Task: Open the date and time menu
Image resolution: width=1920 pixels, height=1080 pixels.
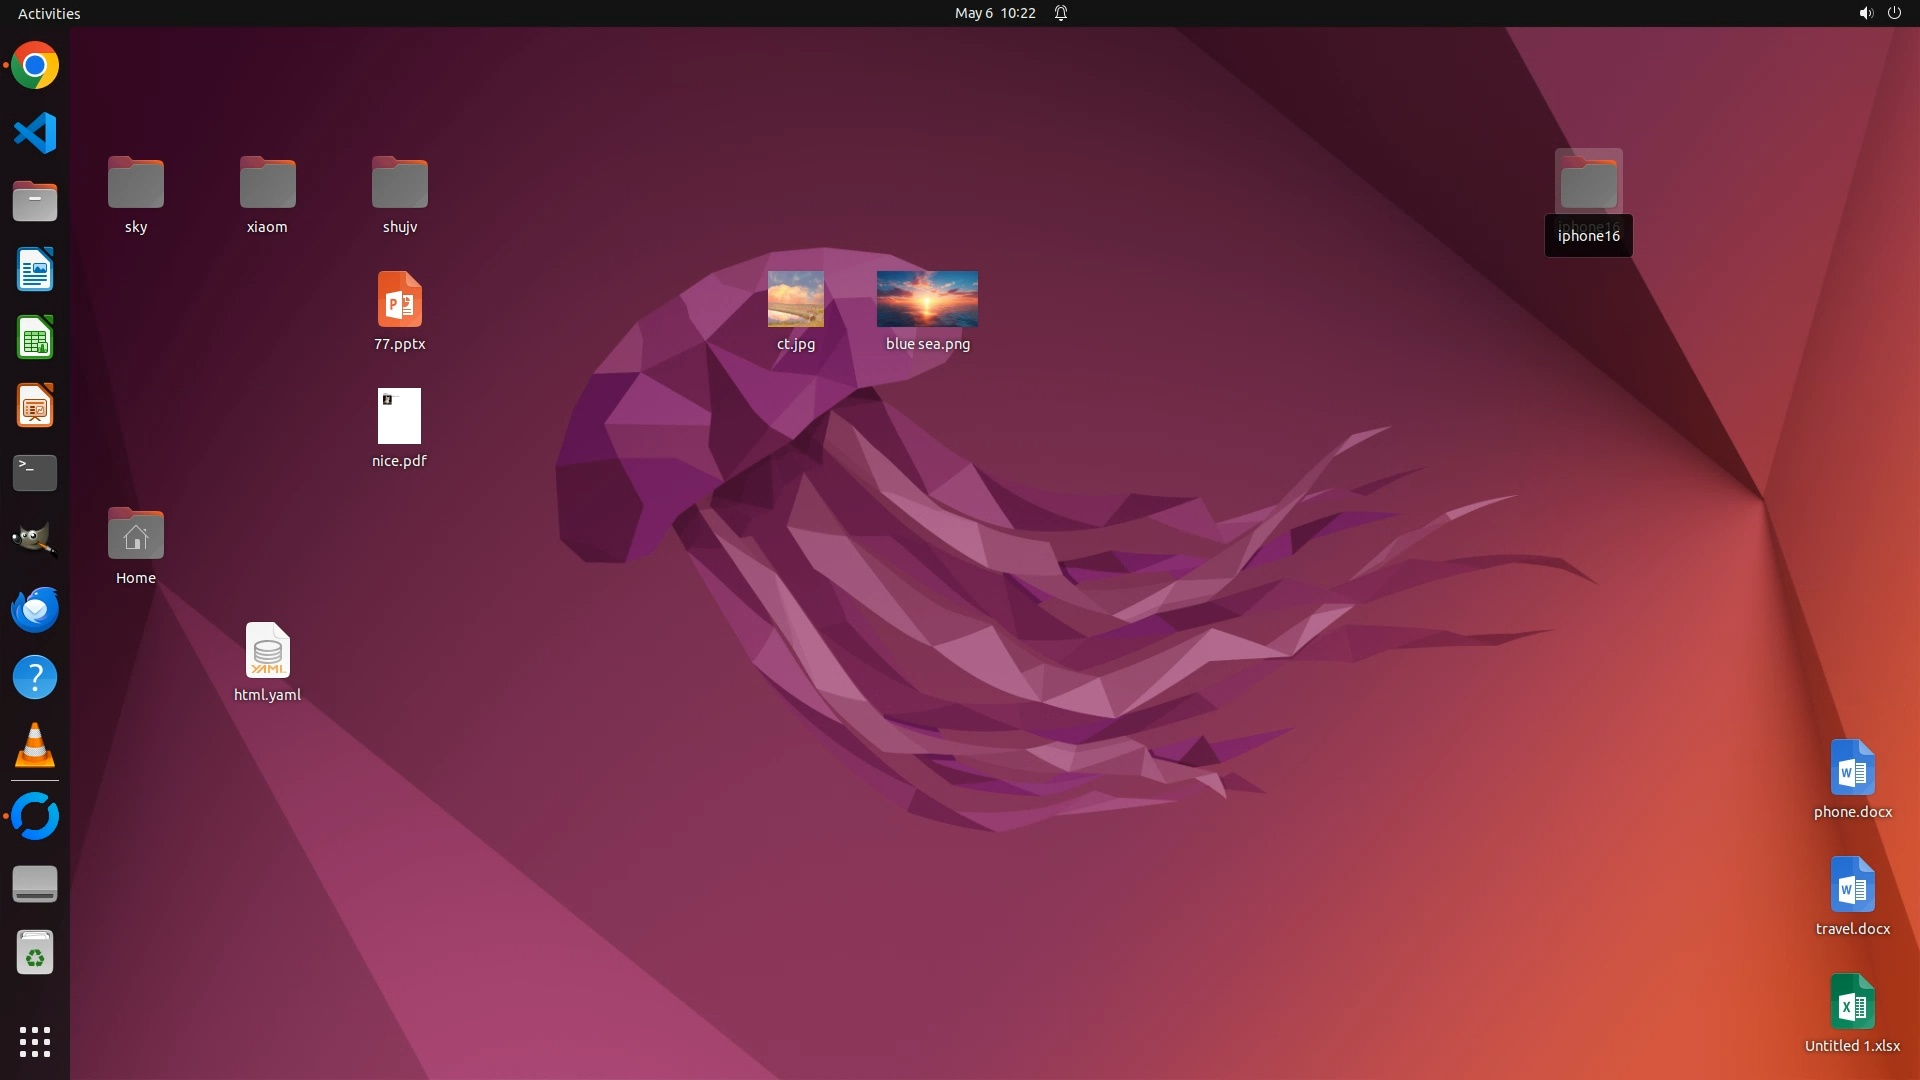Action: (x=994, y=13)
